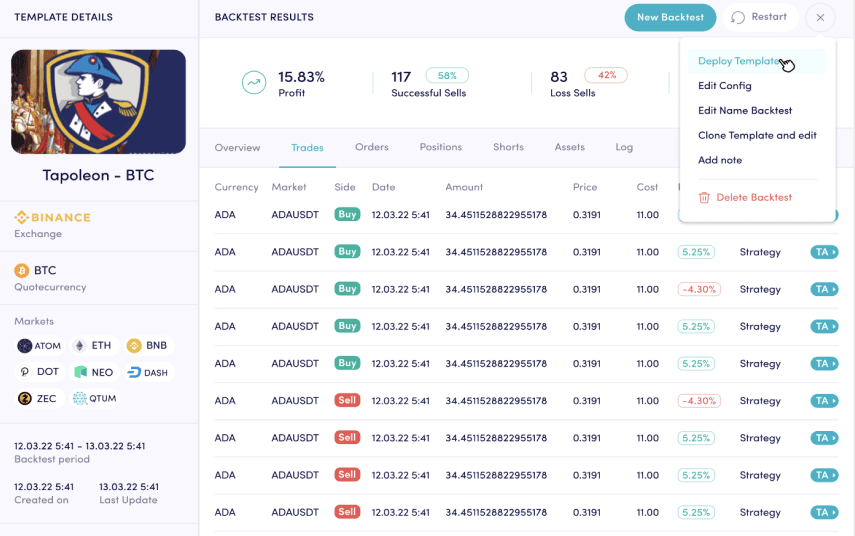Click the Tapoleon template thumbnail image
The height and width of the screenshot is (536, 855).
click(98, 102)
